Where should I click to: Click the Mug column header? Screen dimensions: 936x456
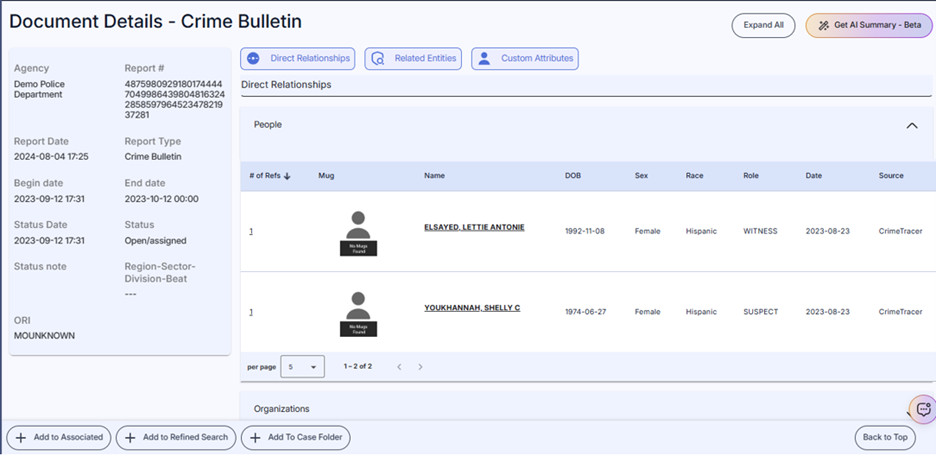point(326,176)
